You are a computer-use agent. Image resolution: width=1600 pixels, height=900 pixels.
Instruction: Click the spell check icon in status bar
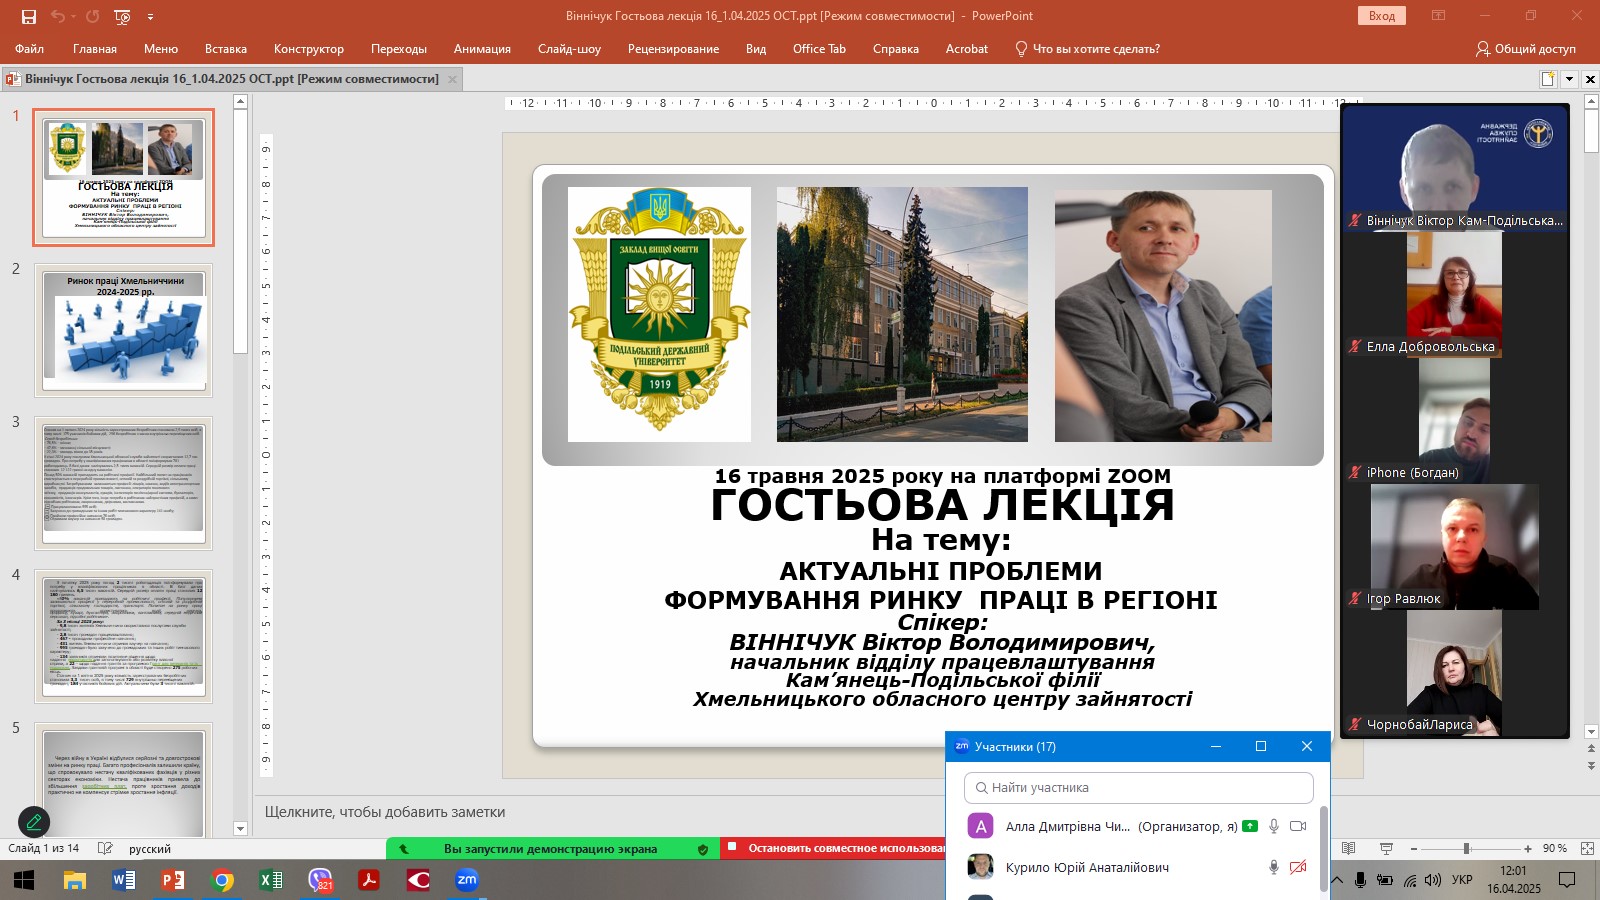point(105,848)
